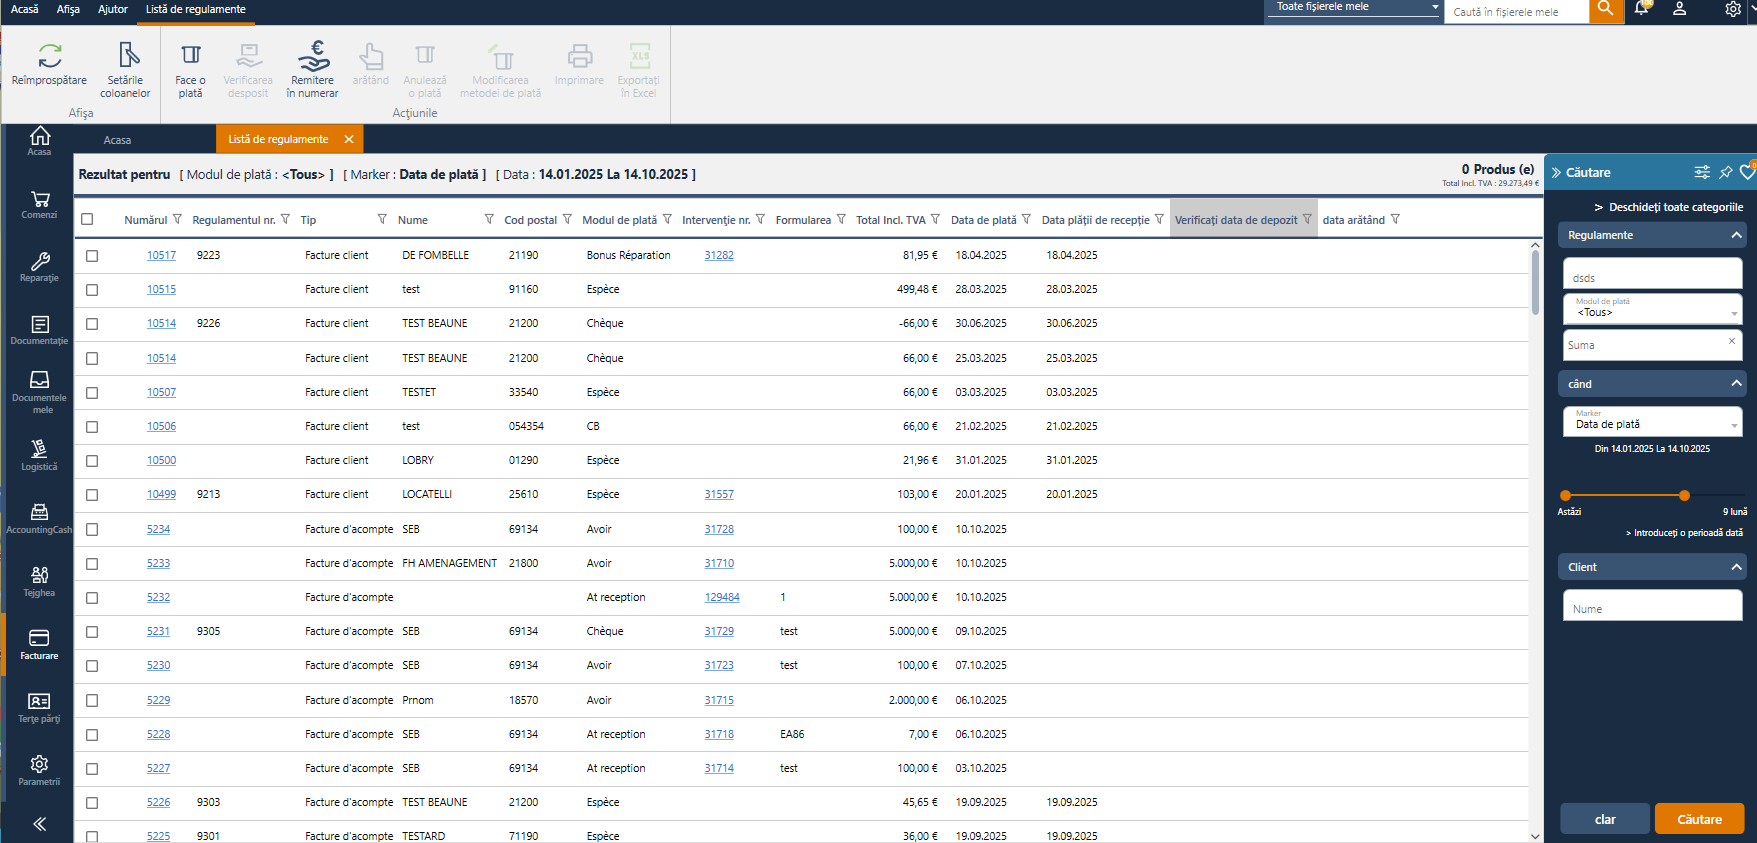Image resolution: width=1757 pixels, height=843 pixels.
Task: Click the Remitere în numerar icon
Action: (313, 55)
